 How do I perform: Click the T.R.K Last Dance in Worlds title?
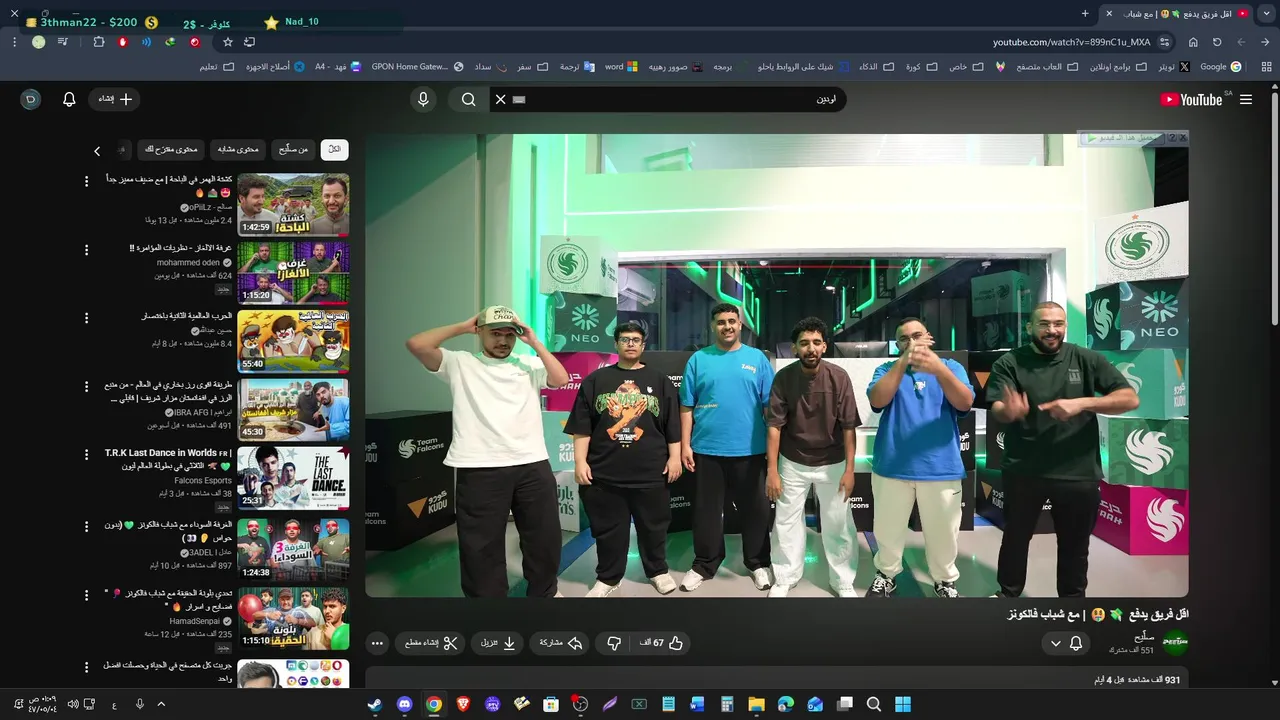(167, 459)
